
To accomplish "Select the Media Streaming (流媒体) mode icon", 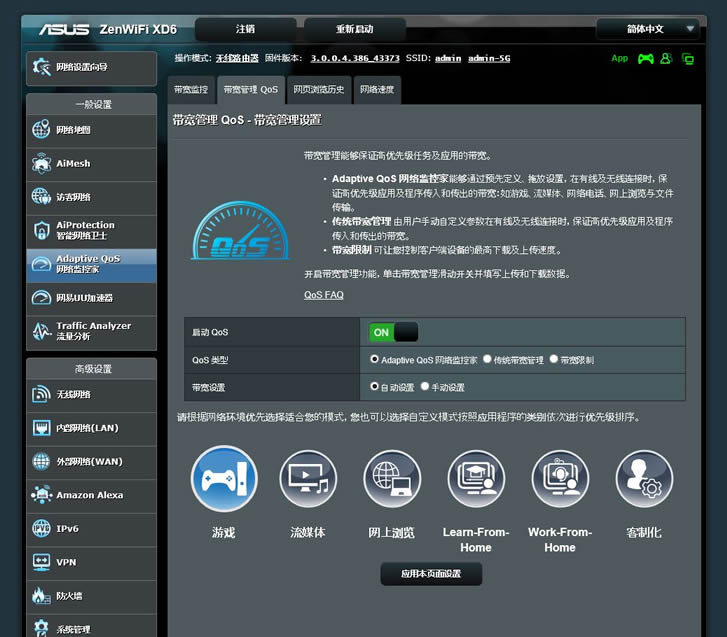I will click(308, 479).
